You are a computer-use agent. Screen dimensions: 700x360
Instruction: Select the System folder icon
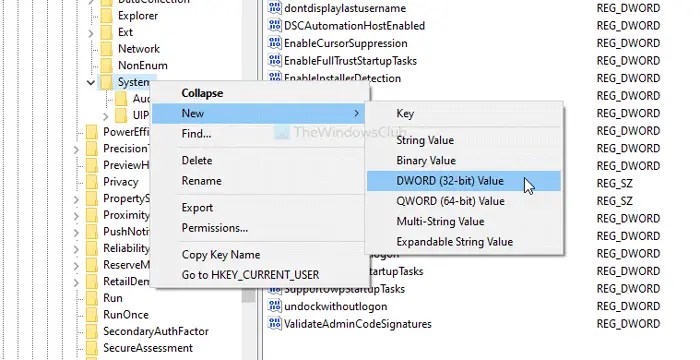tap(106, 82)
